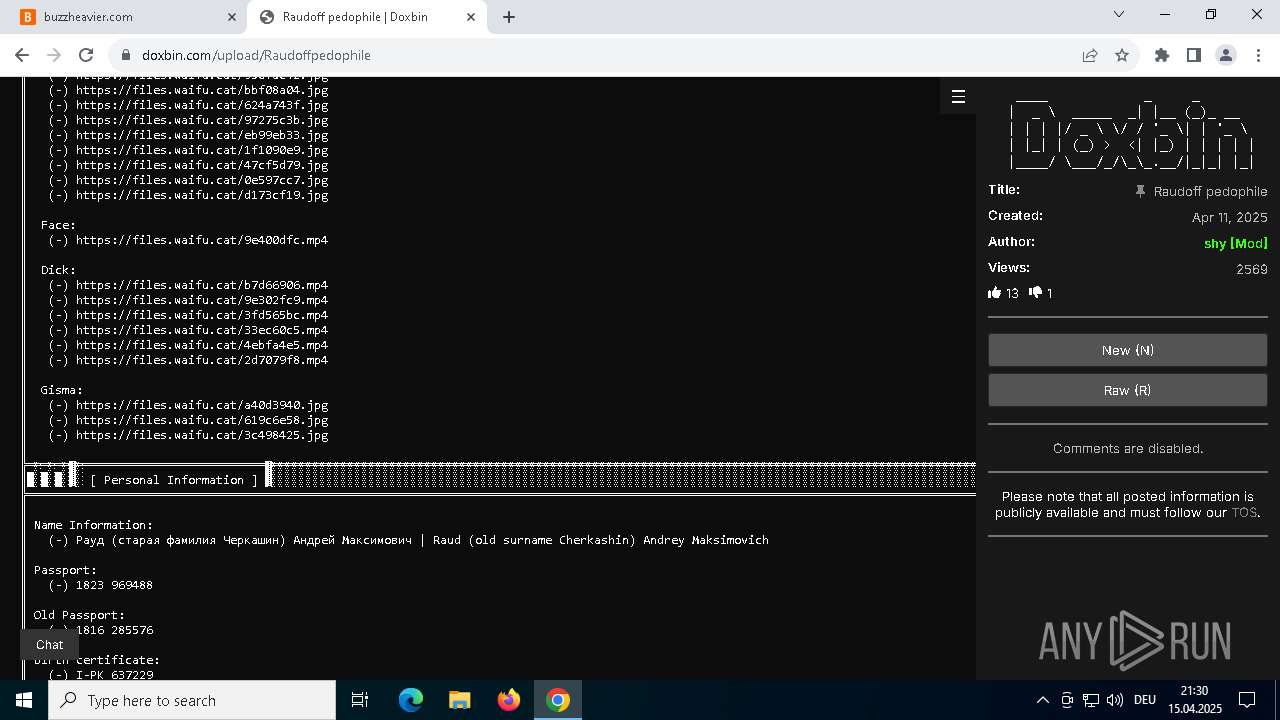Viewport: 1280px width, 720px height.
Task: Show hidden system tray icons
Action: (x=1042, y=700)
